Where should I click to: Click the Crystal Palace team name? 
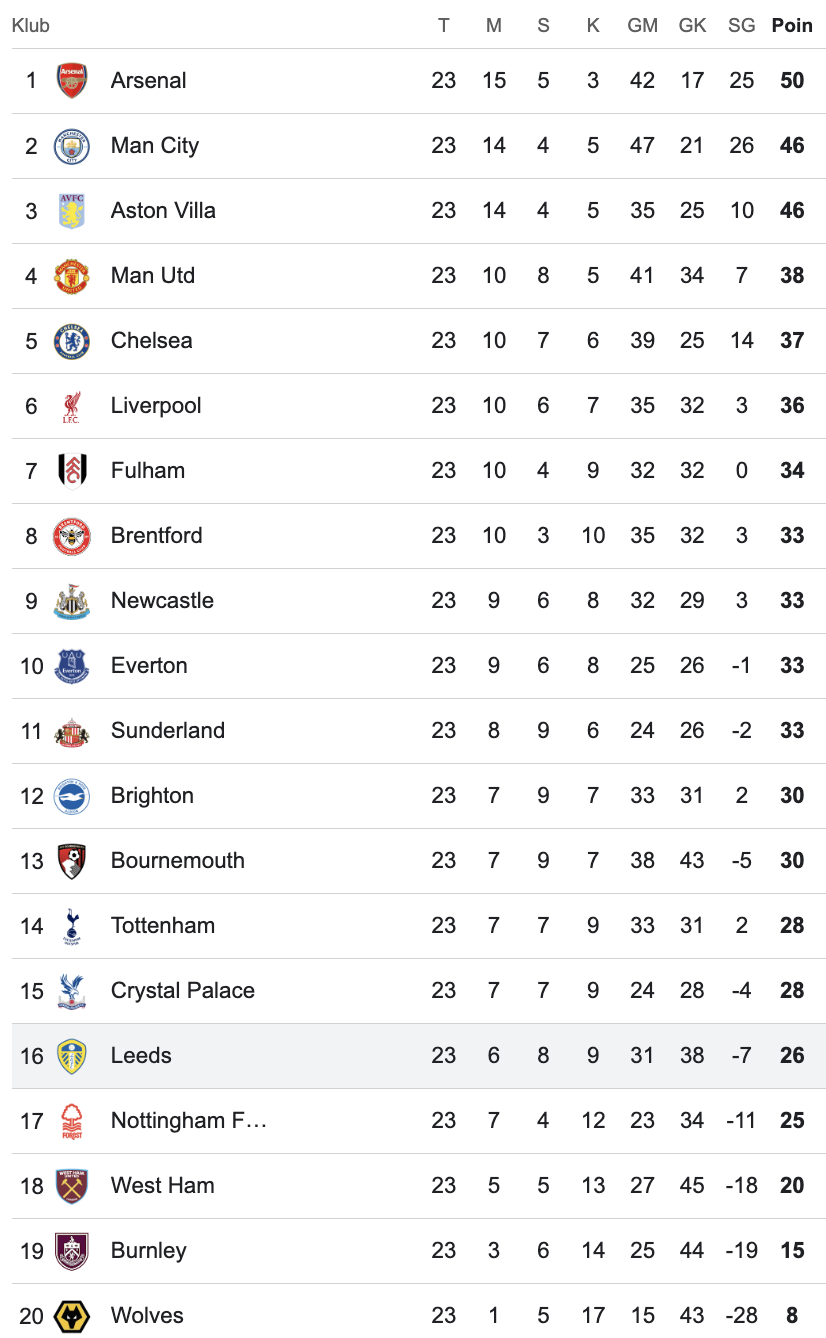(183, 991)
